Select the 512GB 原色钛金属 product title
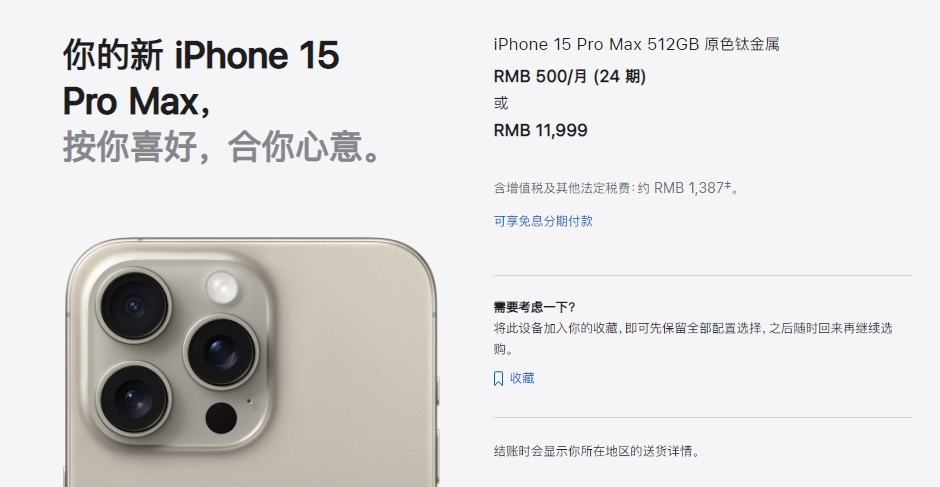Screen dimensions: 940x487 [x=636, y=44]
